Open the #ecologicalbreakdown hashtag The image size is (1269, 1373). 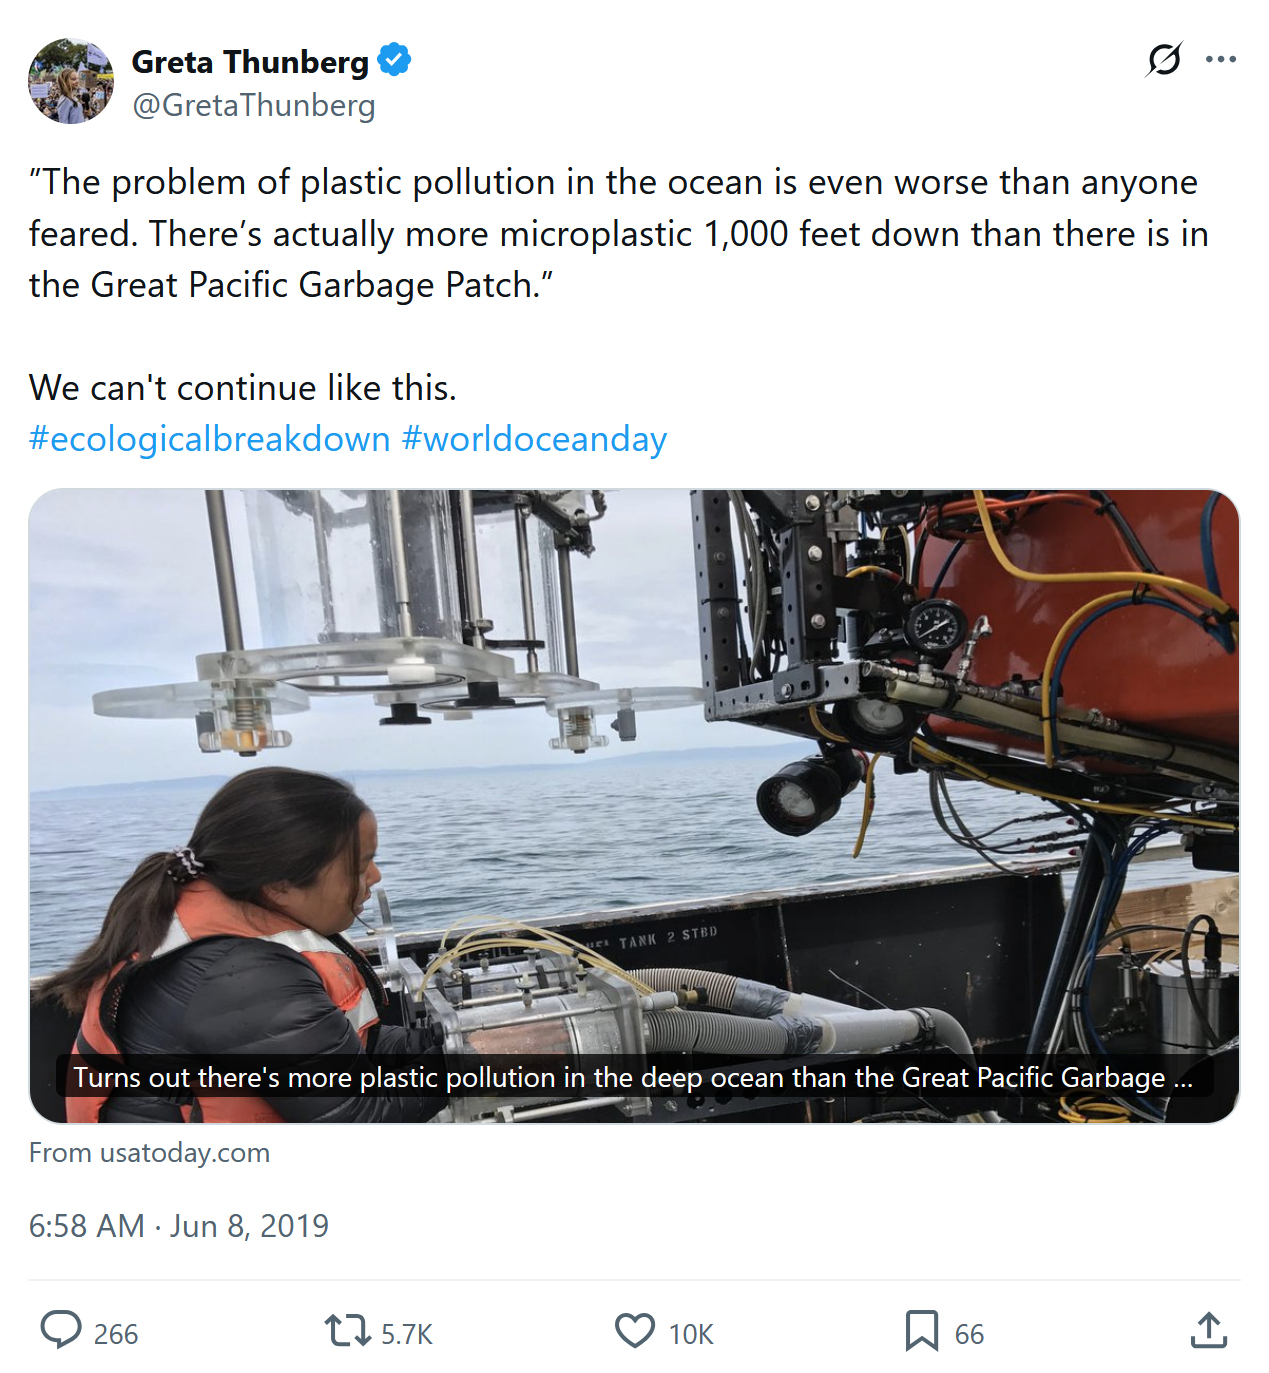pyautogui.click(x=210, y=439)
